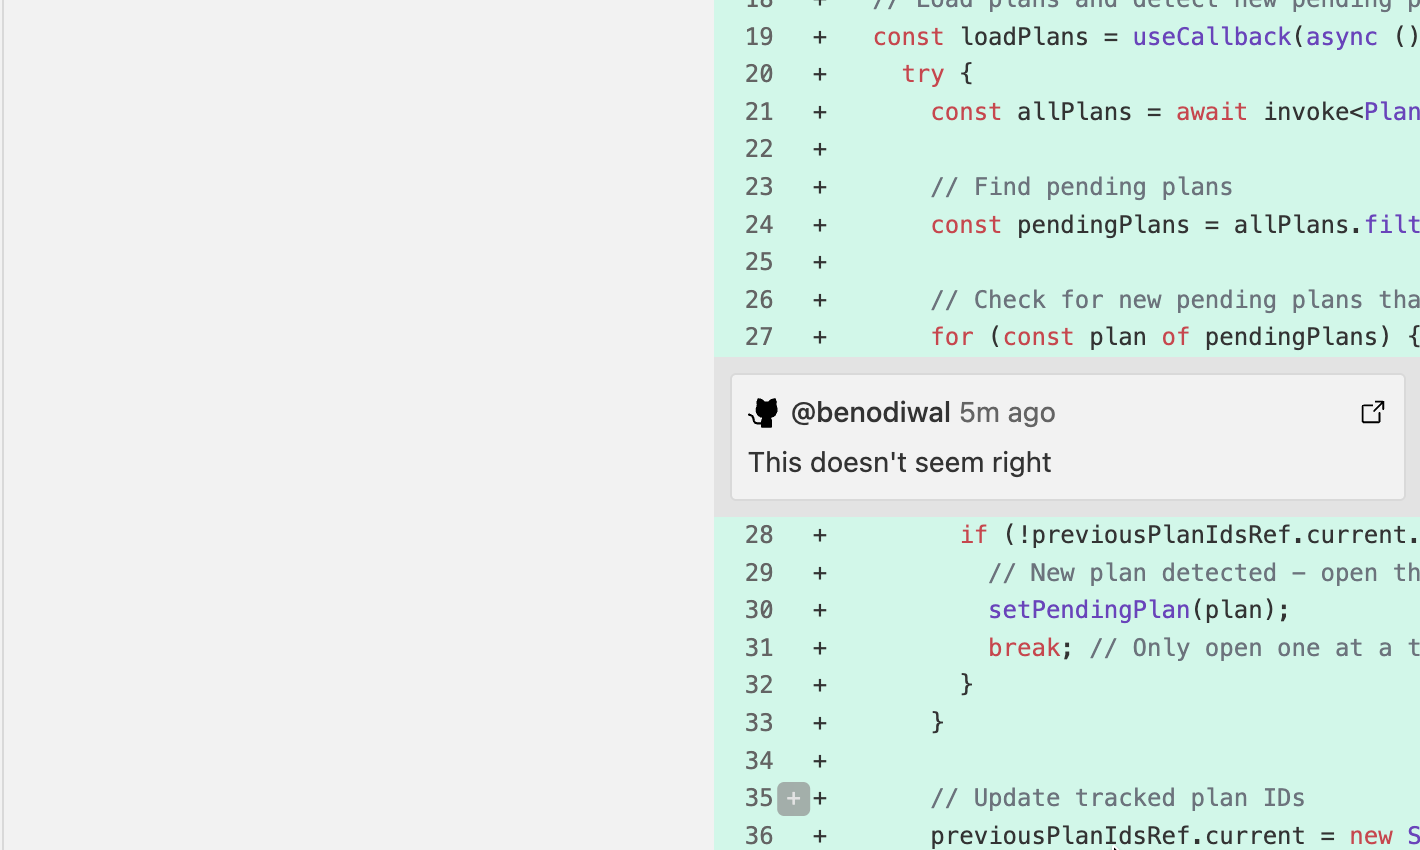Click line number 19 in the gutter
The image size is (1420, 850).
click(x=758, y=36)
